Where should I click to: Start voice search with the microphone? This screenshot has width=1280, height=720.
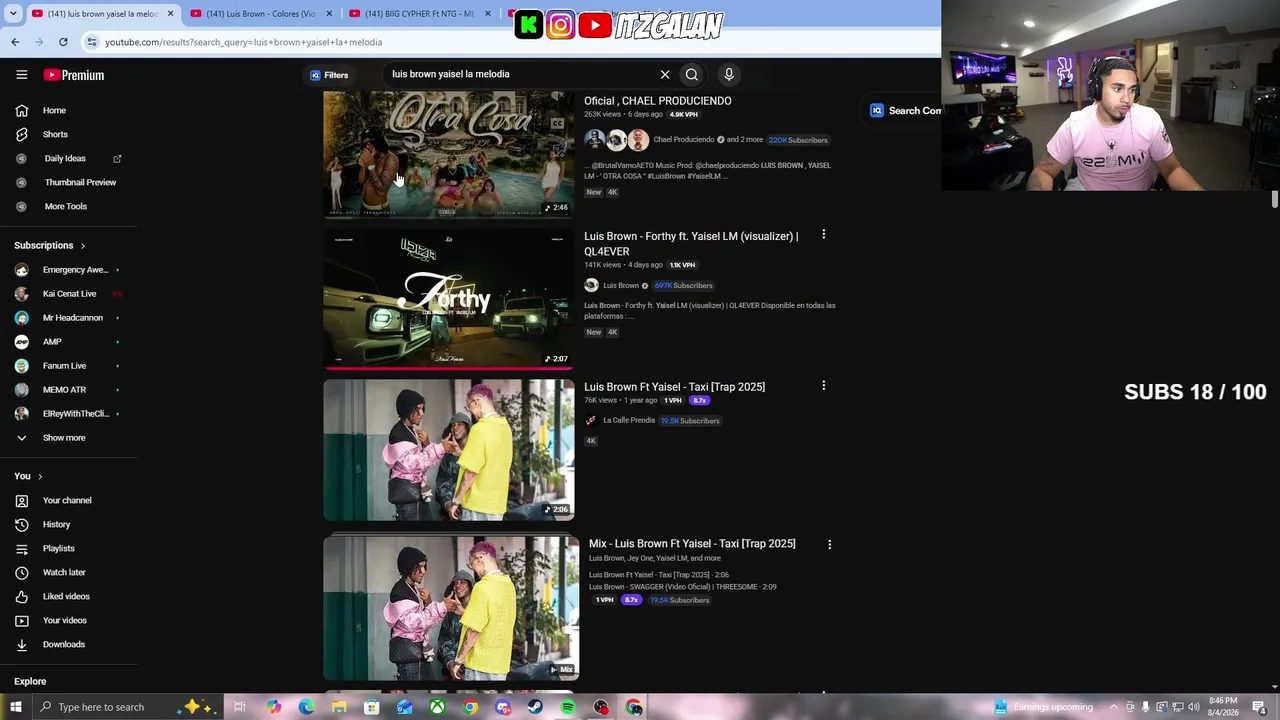[729, 74]
